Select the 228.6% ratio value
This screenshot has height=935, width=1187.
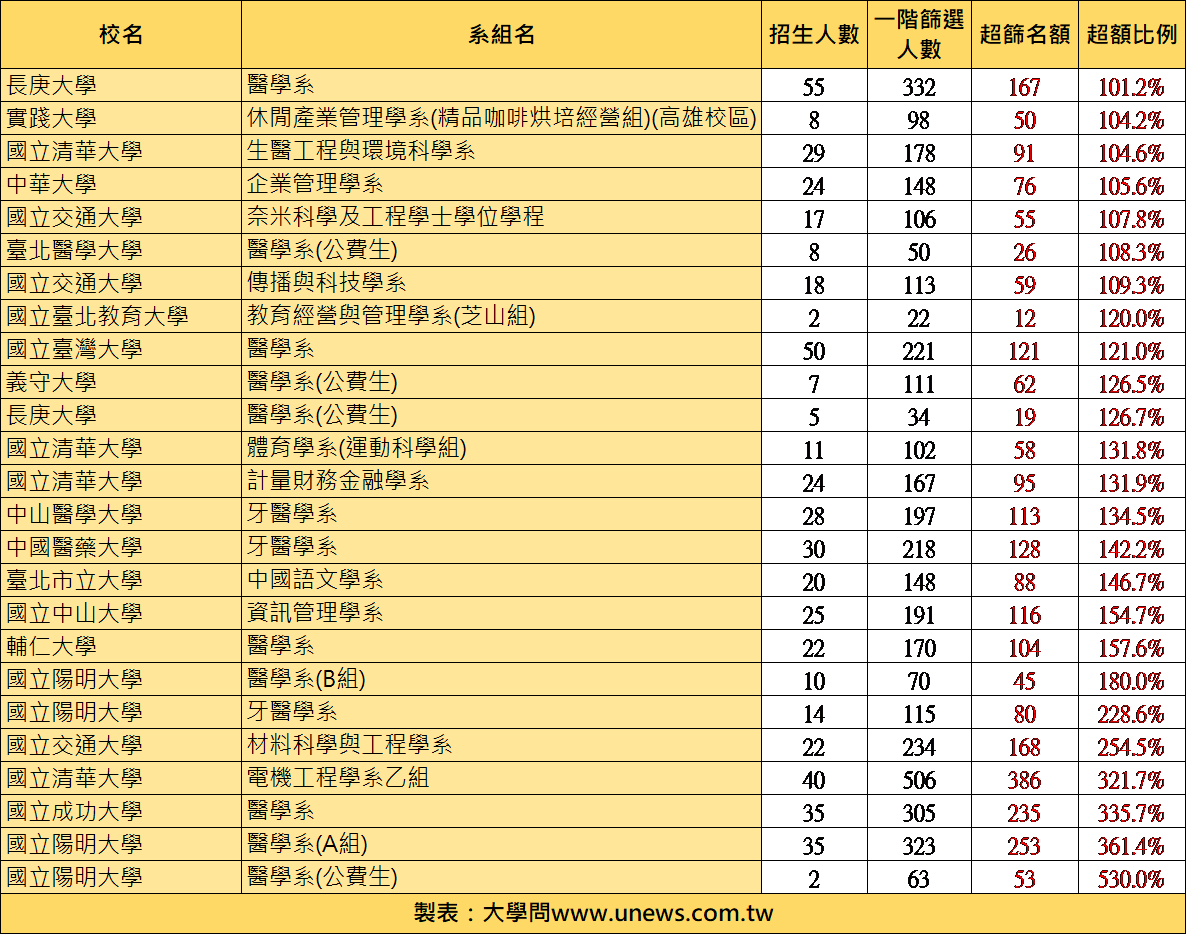(1132, 715)
